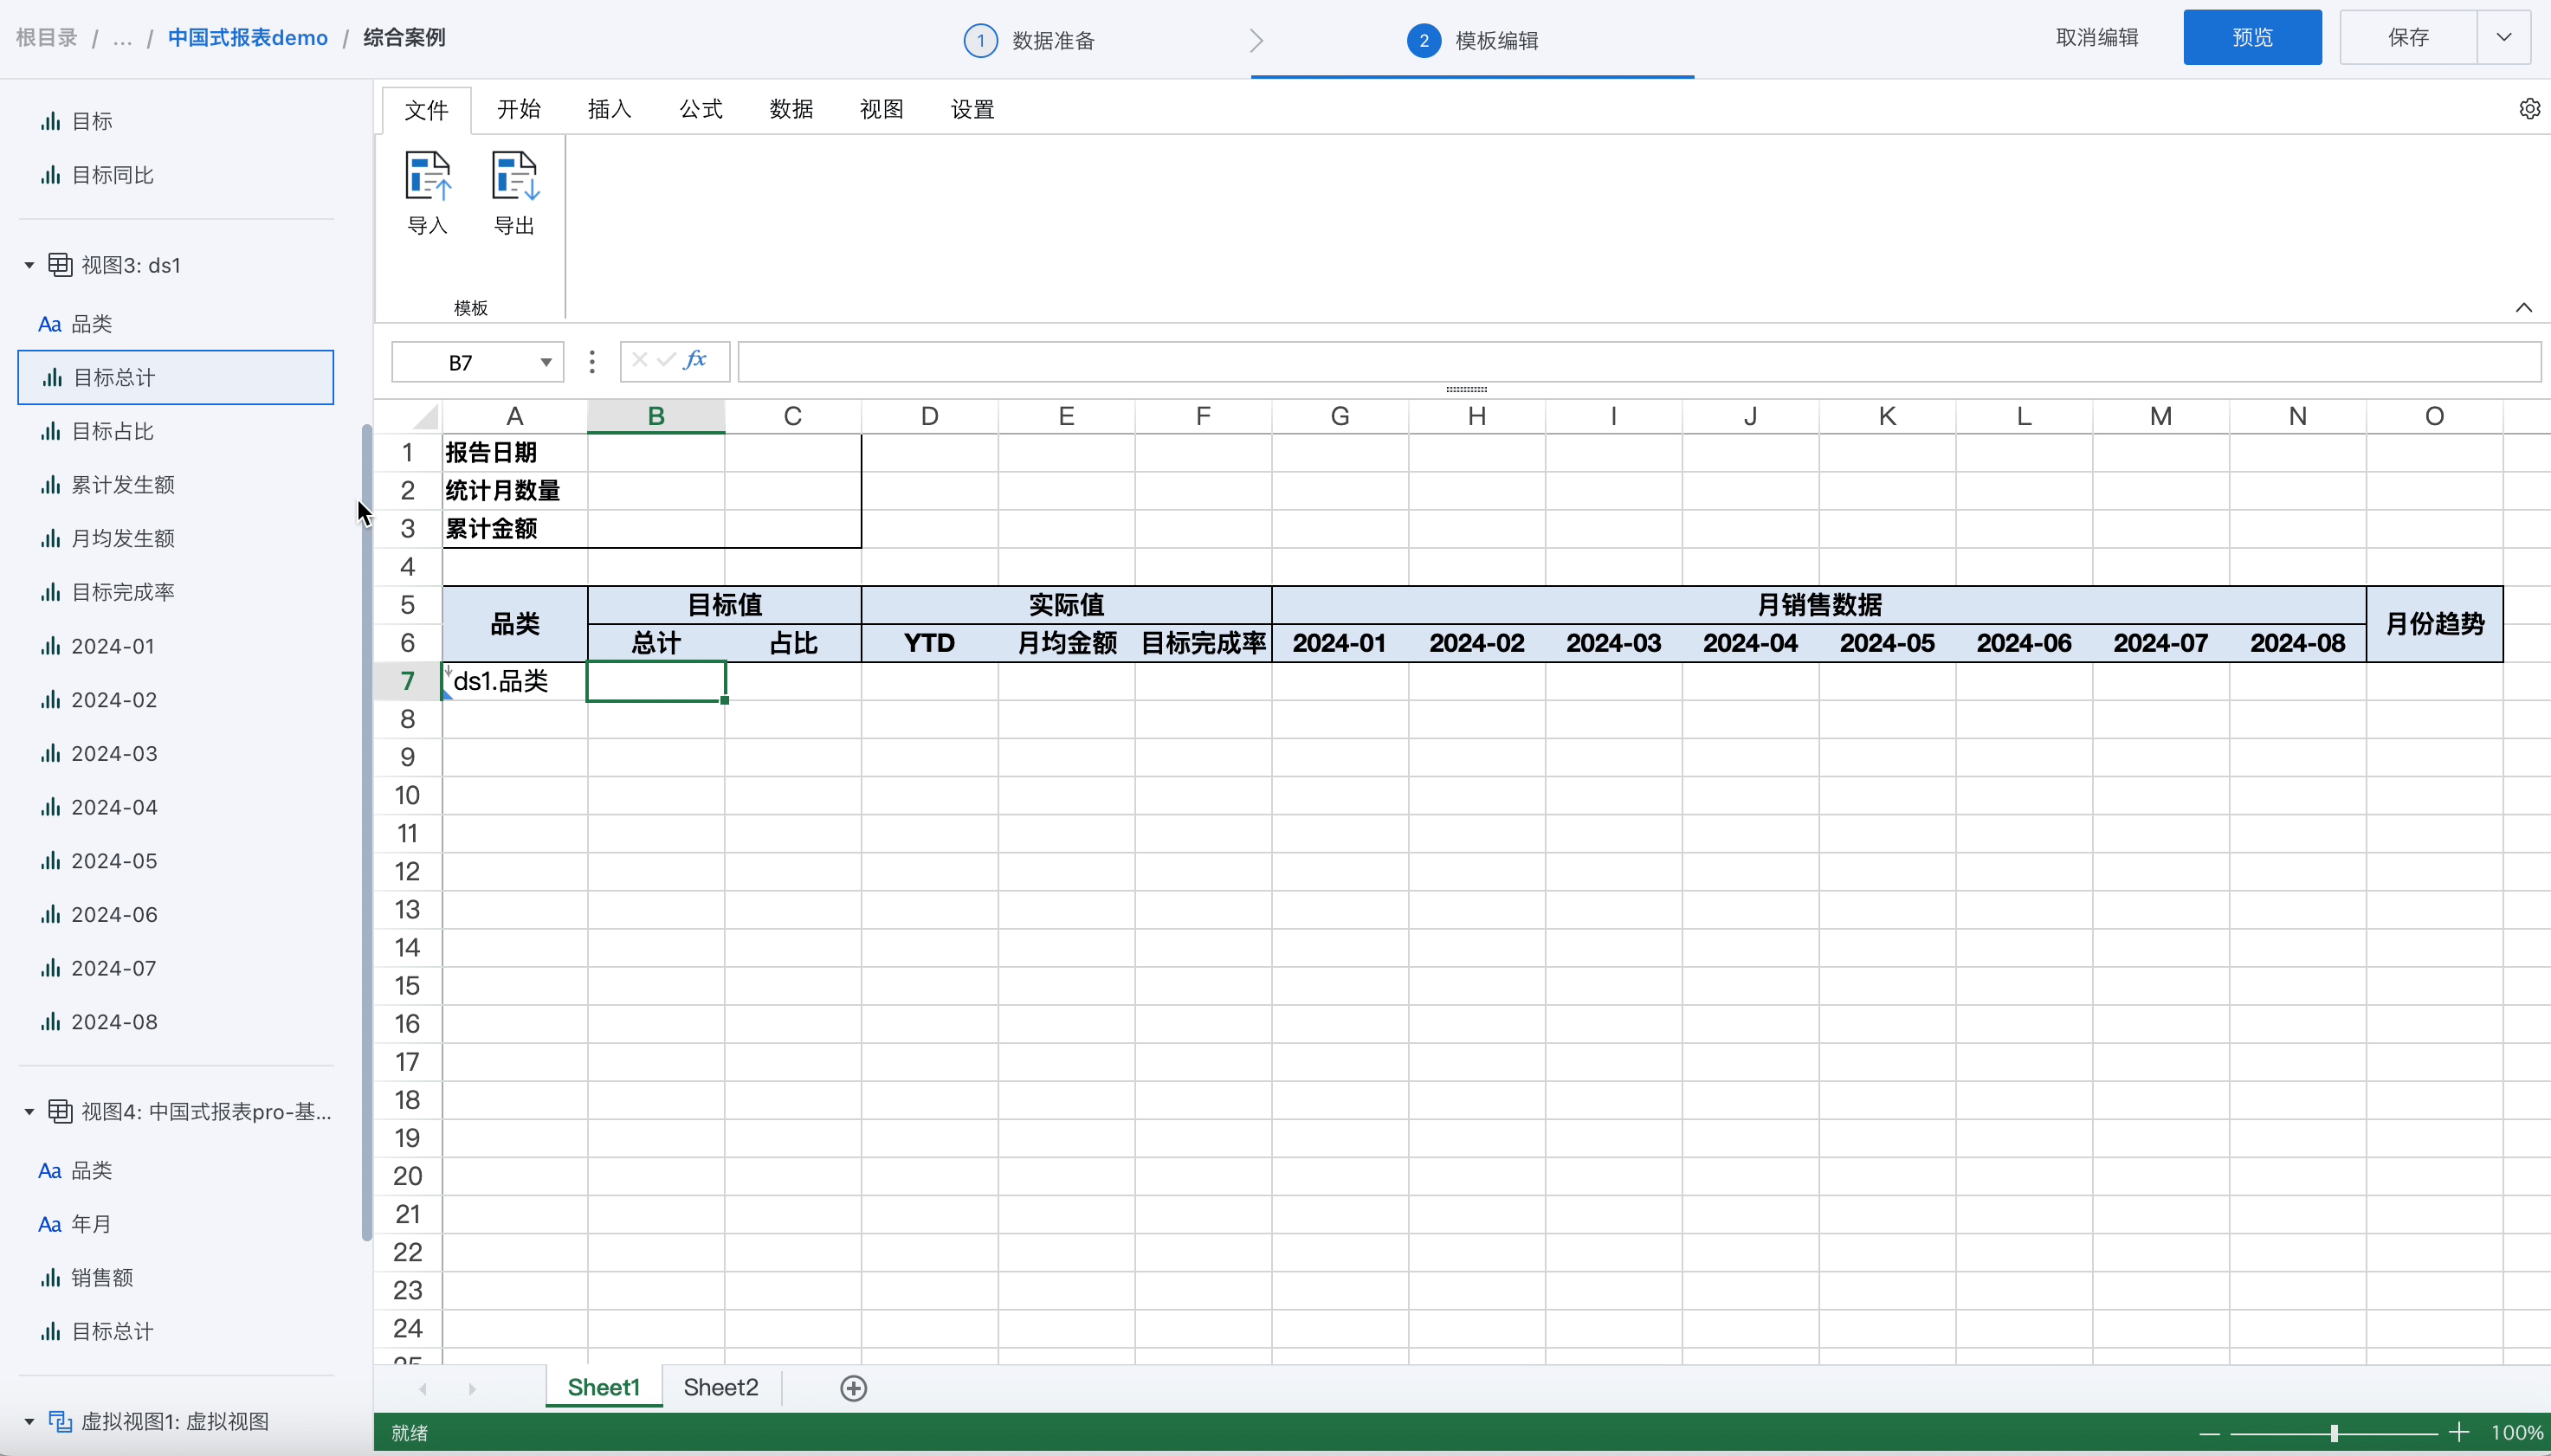Click the 导入 import template icon

(428, 193)
